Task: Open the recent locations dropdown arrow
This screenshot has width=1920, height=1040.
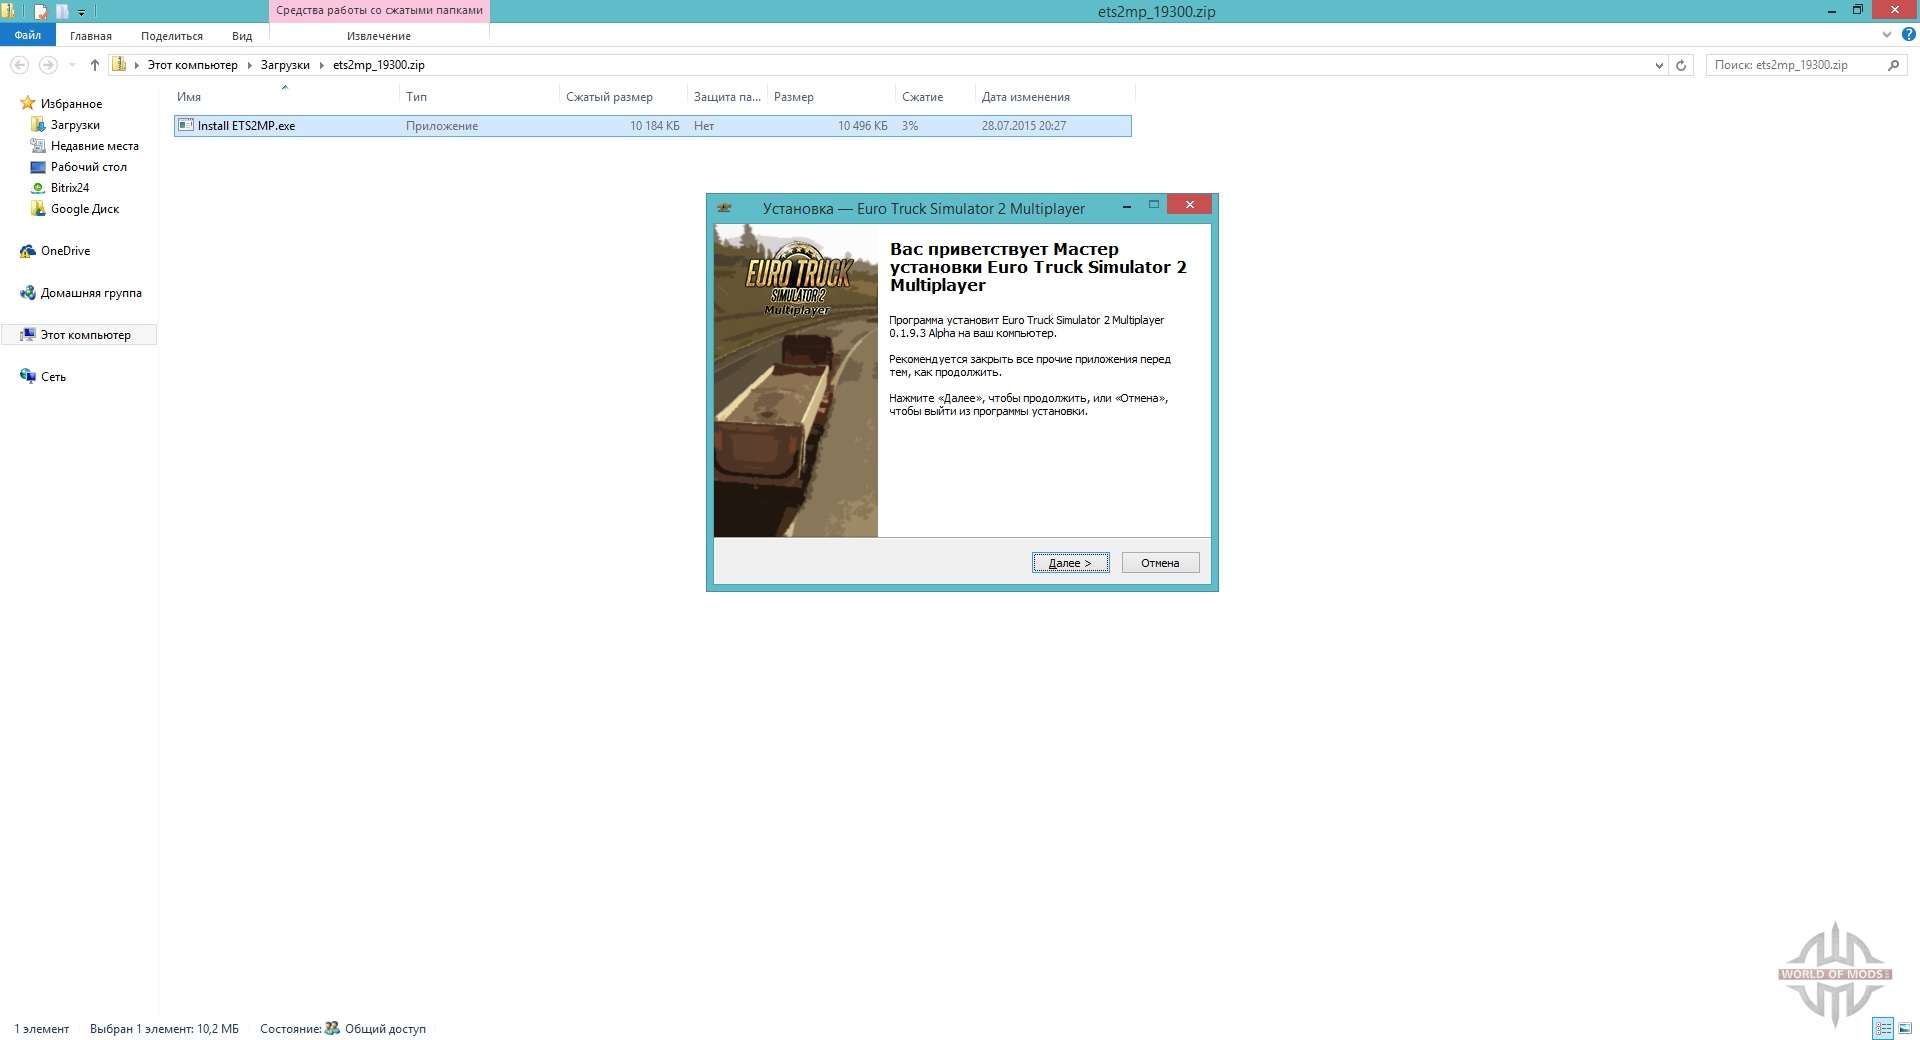Action: 72,65
